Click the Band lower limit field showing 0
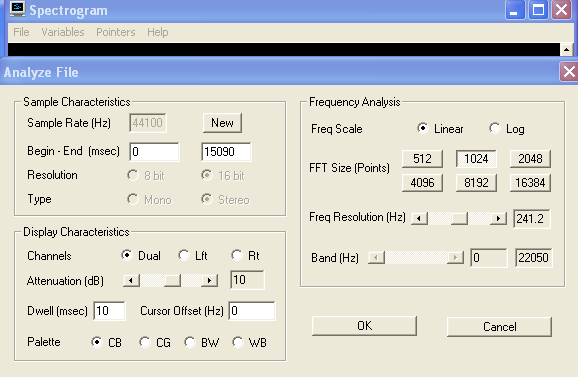Screen dimensions: 578x377 [x=489, y=258]
